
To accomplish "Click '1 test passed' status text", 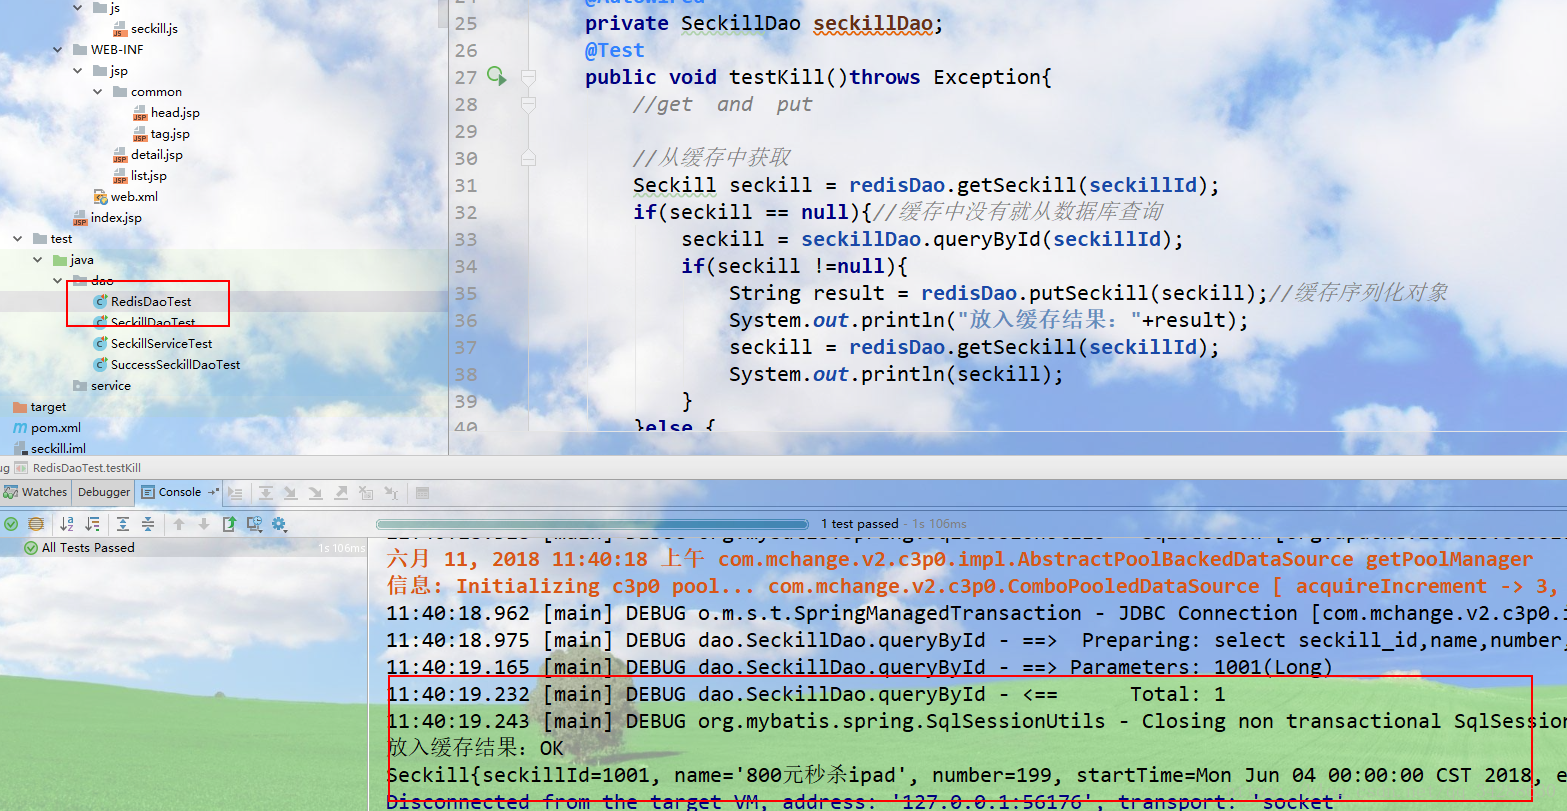I will (859, 524).
